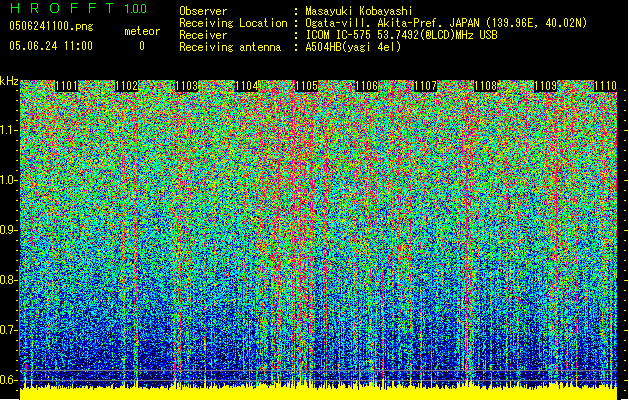This screenshot has width=629, height=400.
Task: Click the 1.1 frequency axis label
Action: click(9, 130)
